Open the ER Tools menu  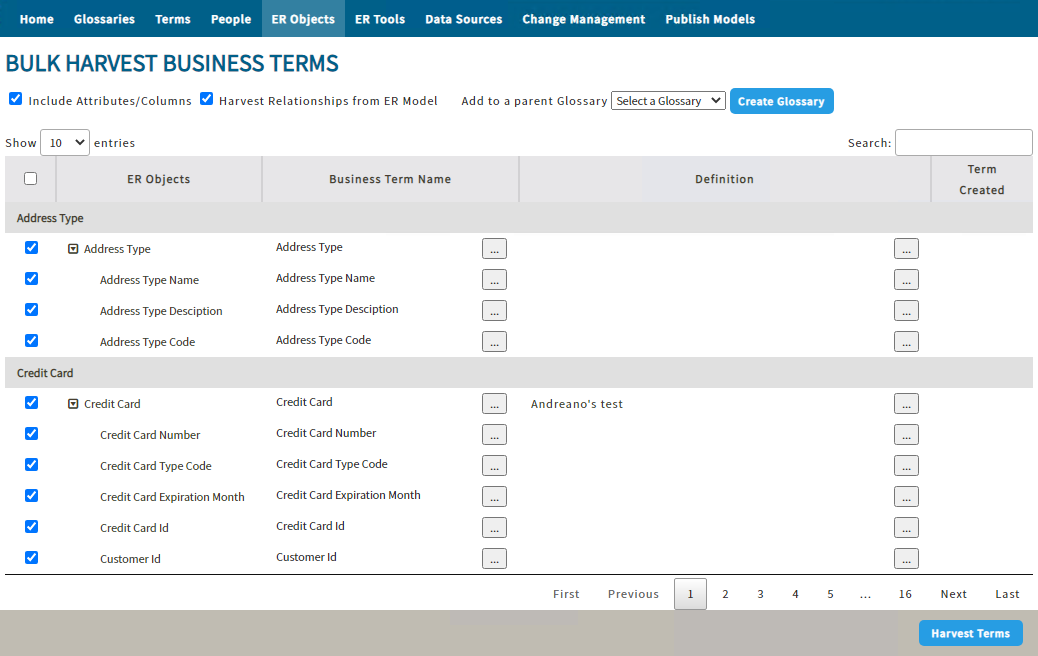pos(380,19)
